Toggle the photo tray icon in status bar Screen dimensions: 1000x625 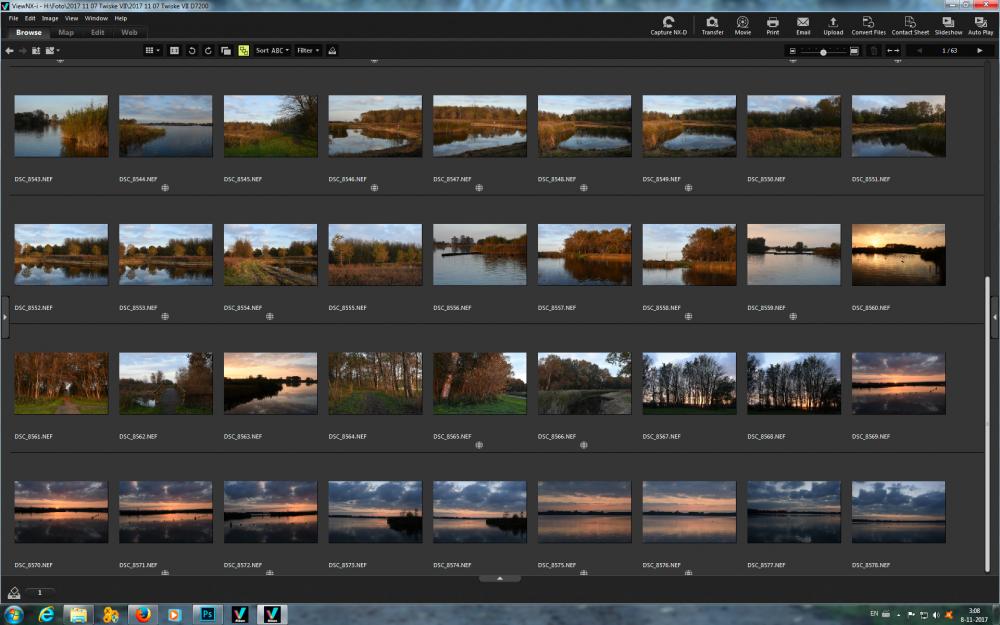[x=14, y=592]
